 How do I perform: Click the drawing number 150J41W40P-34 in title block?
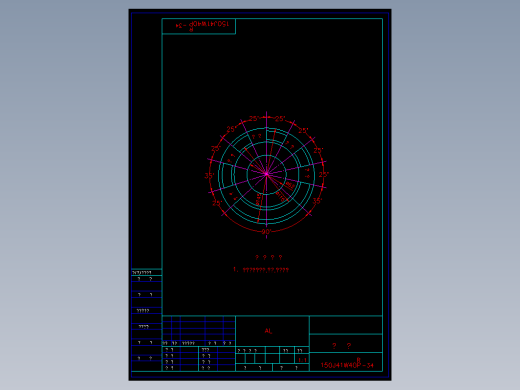[347, 364]
